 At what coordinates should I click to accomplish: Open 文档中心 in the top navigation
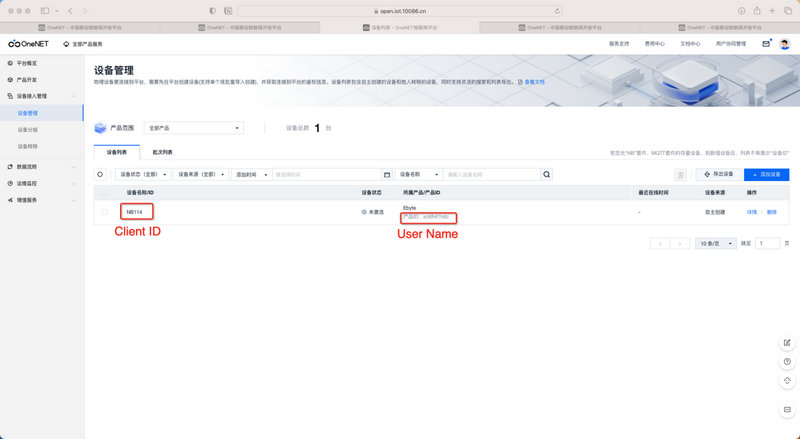(690, 44)
